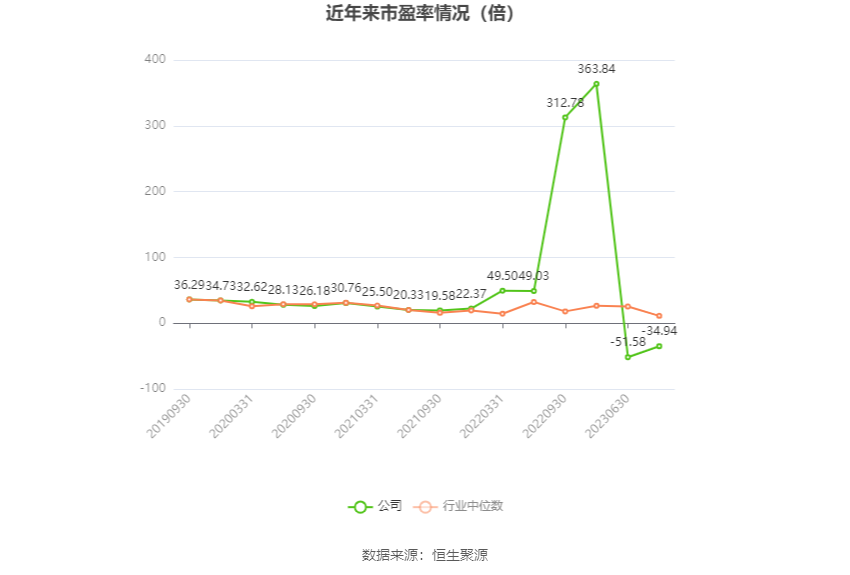Click the 400 y-axis label

154,60
